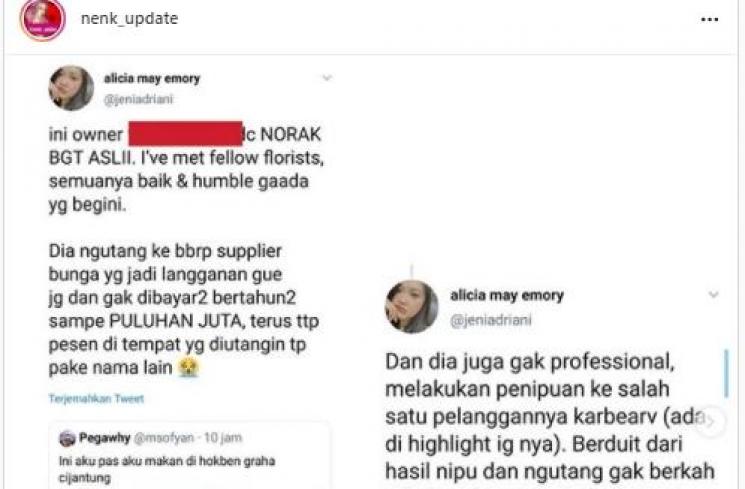This screenshot has height=489, width=745.
Task: Open quoted tweet about hokben graha cijantung
Action: point(189,455)
